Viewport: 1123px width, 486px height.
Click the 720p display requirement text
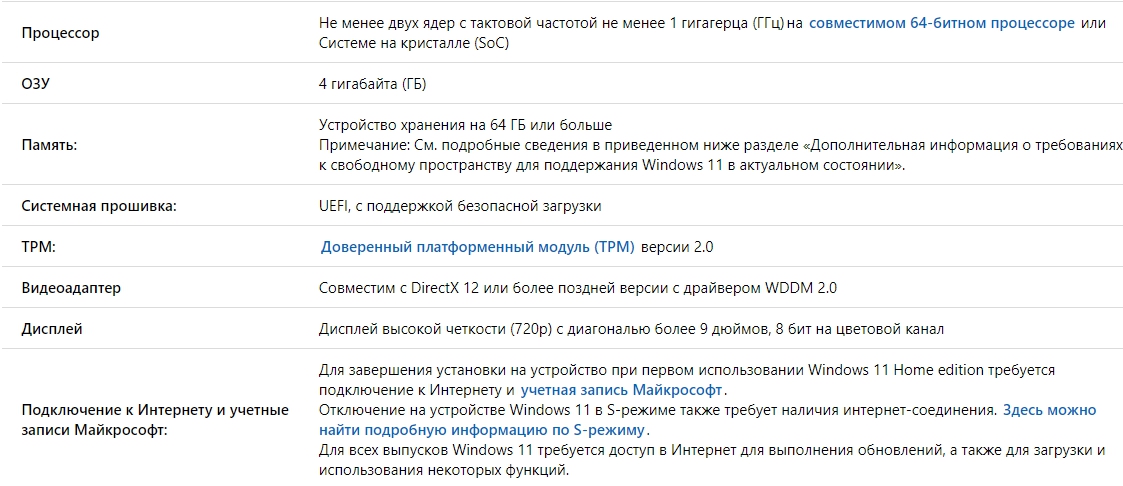pyautogui.click(x=631, y=329)
